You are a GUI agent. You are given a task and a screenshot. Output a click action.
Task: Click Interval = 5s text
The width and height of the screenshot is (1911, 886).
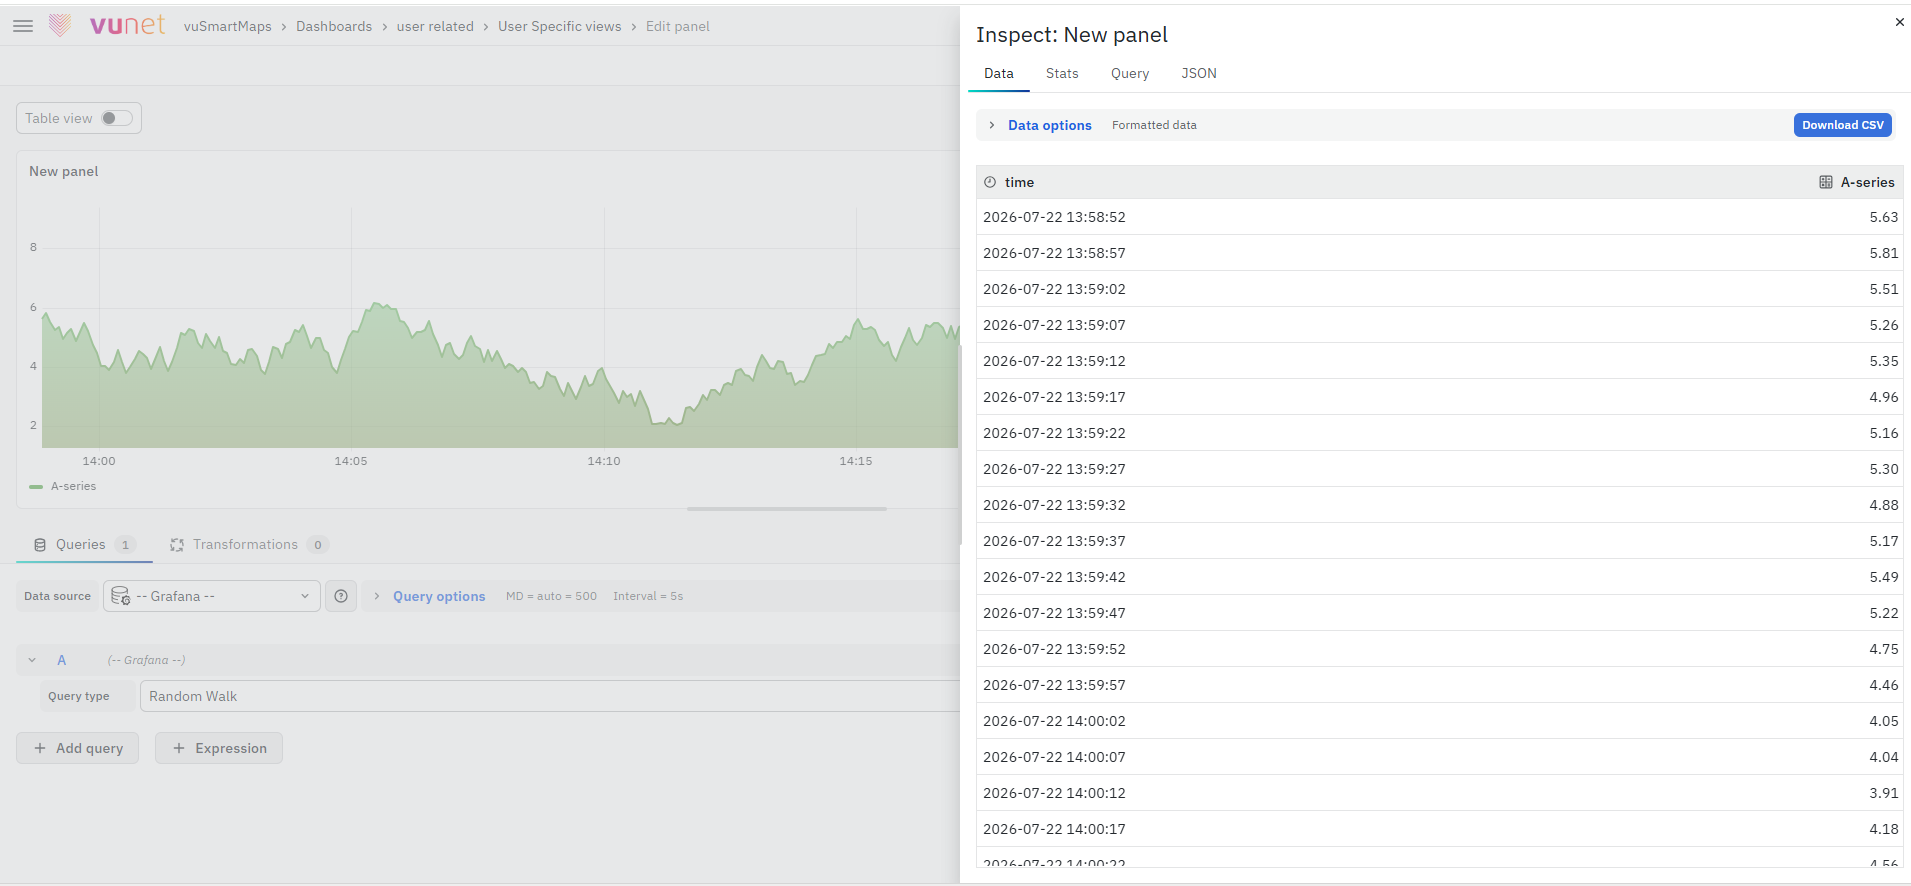648,596
